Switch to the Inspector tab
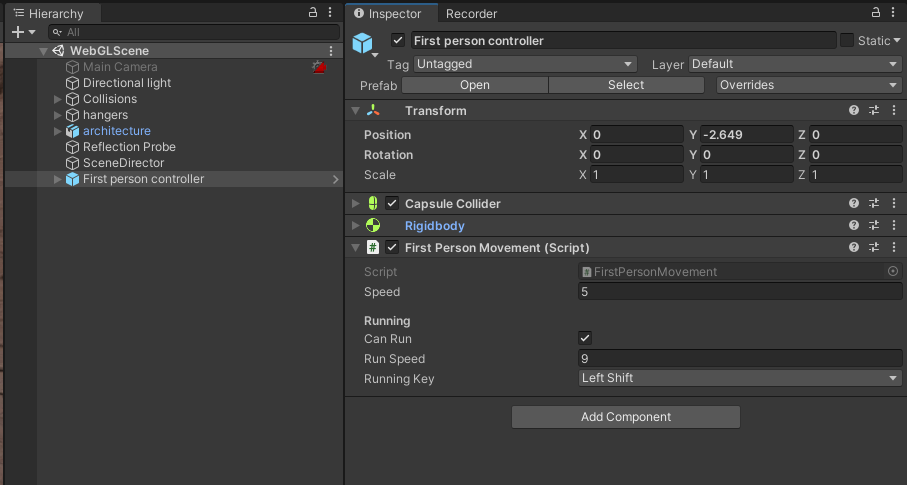The image size is (907, 485). pyautogui.click(x=392, y=13)
